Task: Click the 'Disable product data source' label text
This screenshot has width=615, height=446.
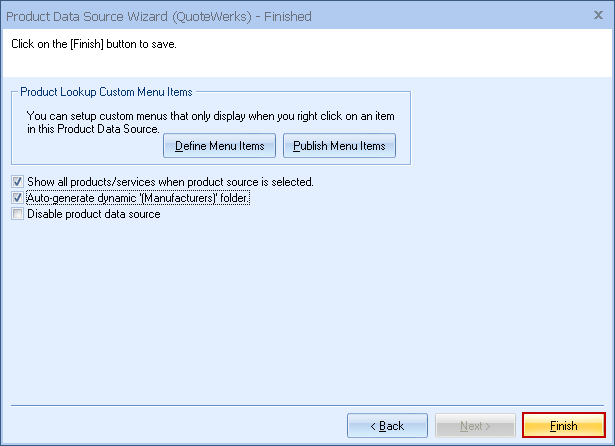Action: 93,214
